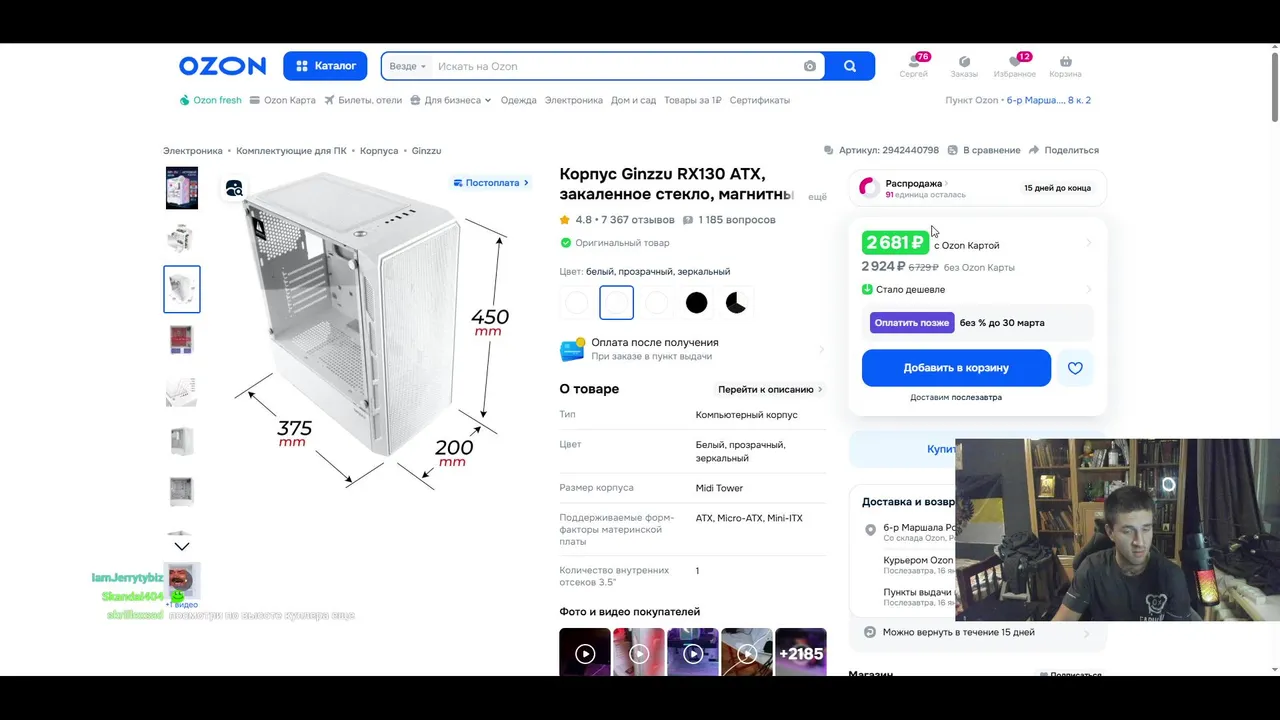Select the third white color option
Screen dimensions: 1280x720
pyautogui.click(x=657, y=302)
